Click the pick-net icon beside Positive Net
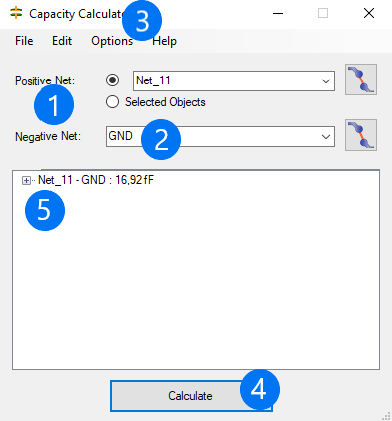The height and width of the screenshot is (421, 392). coord(361,80)
